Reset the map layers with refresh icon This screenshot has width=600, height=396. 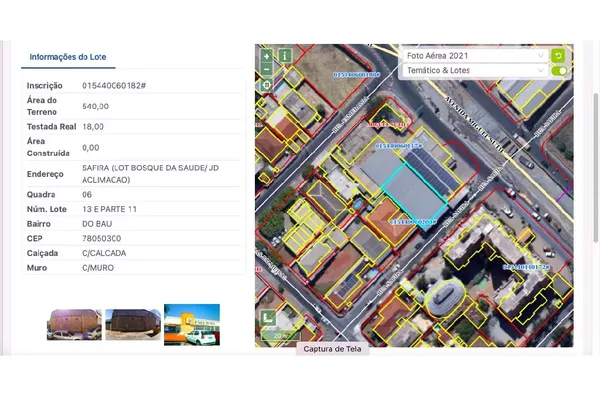click(x=558, y=56)
